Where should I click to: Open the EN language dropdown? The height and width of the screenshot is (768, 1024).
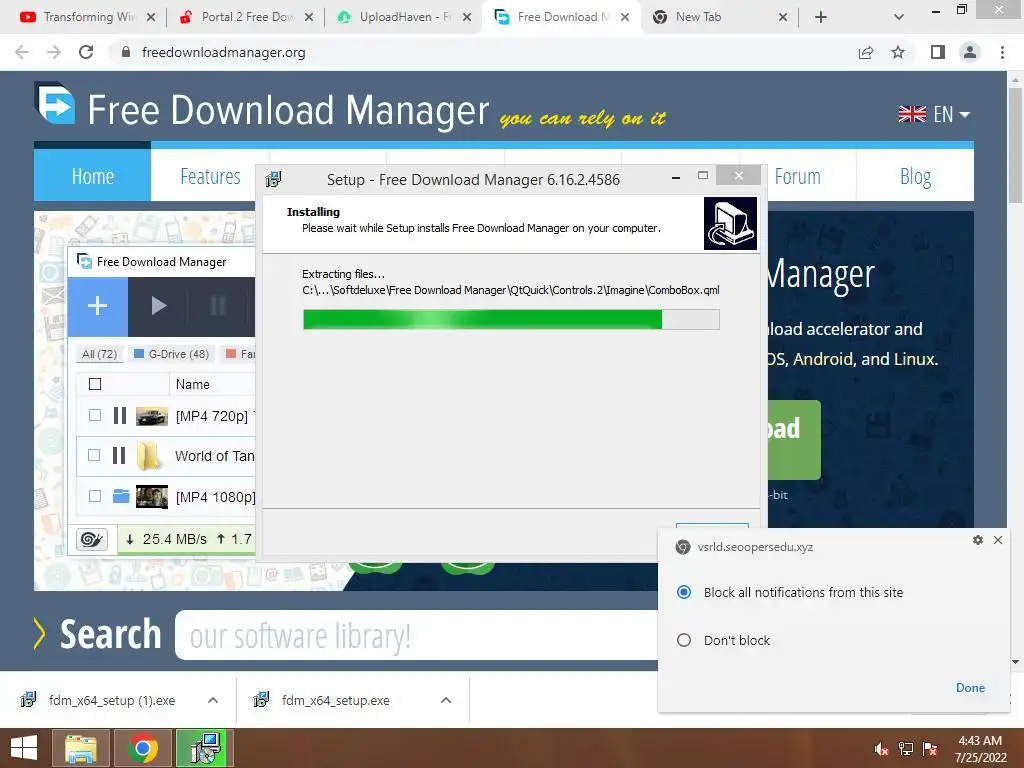[934, 114]
